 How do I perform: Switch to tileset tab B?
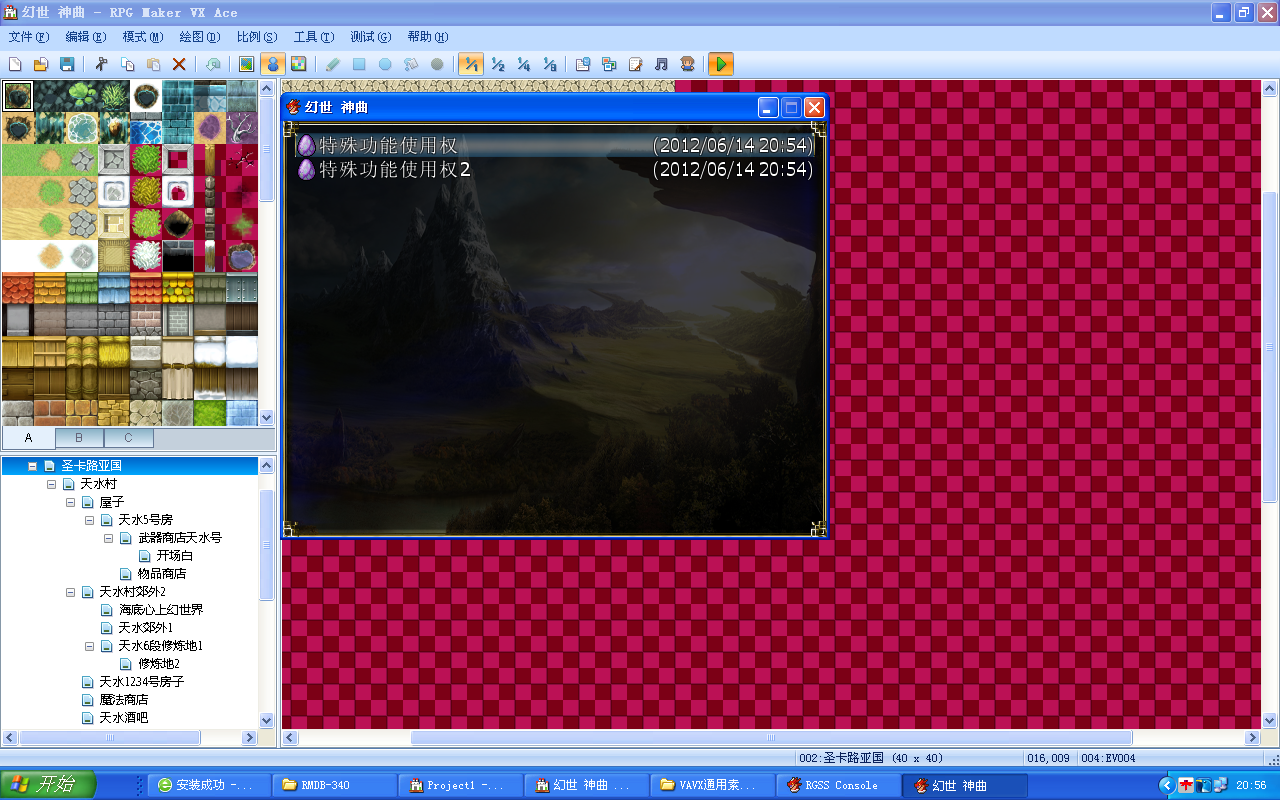pyautogui.click(x=80, y=438)
